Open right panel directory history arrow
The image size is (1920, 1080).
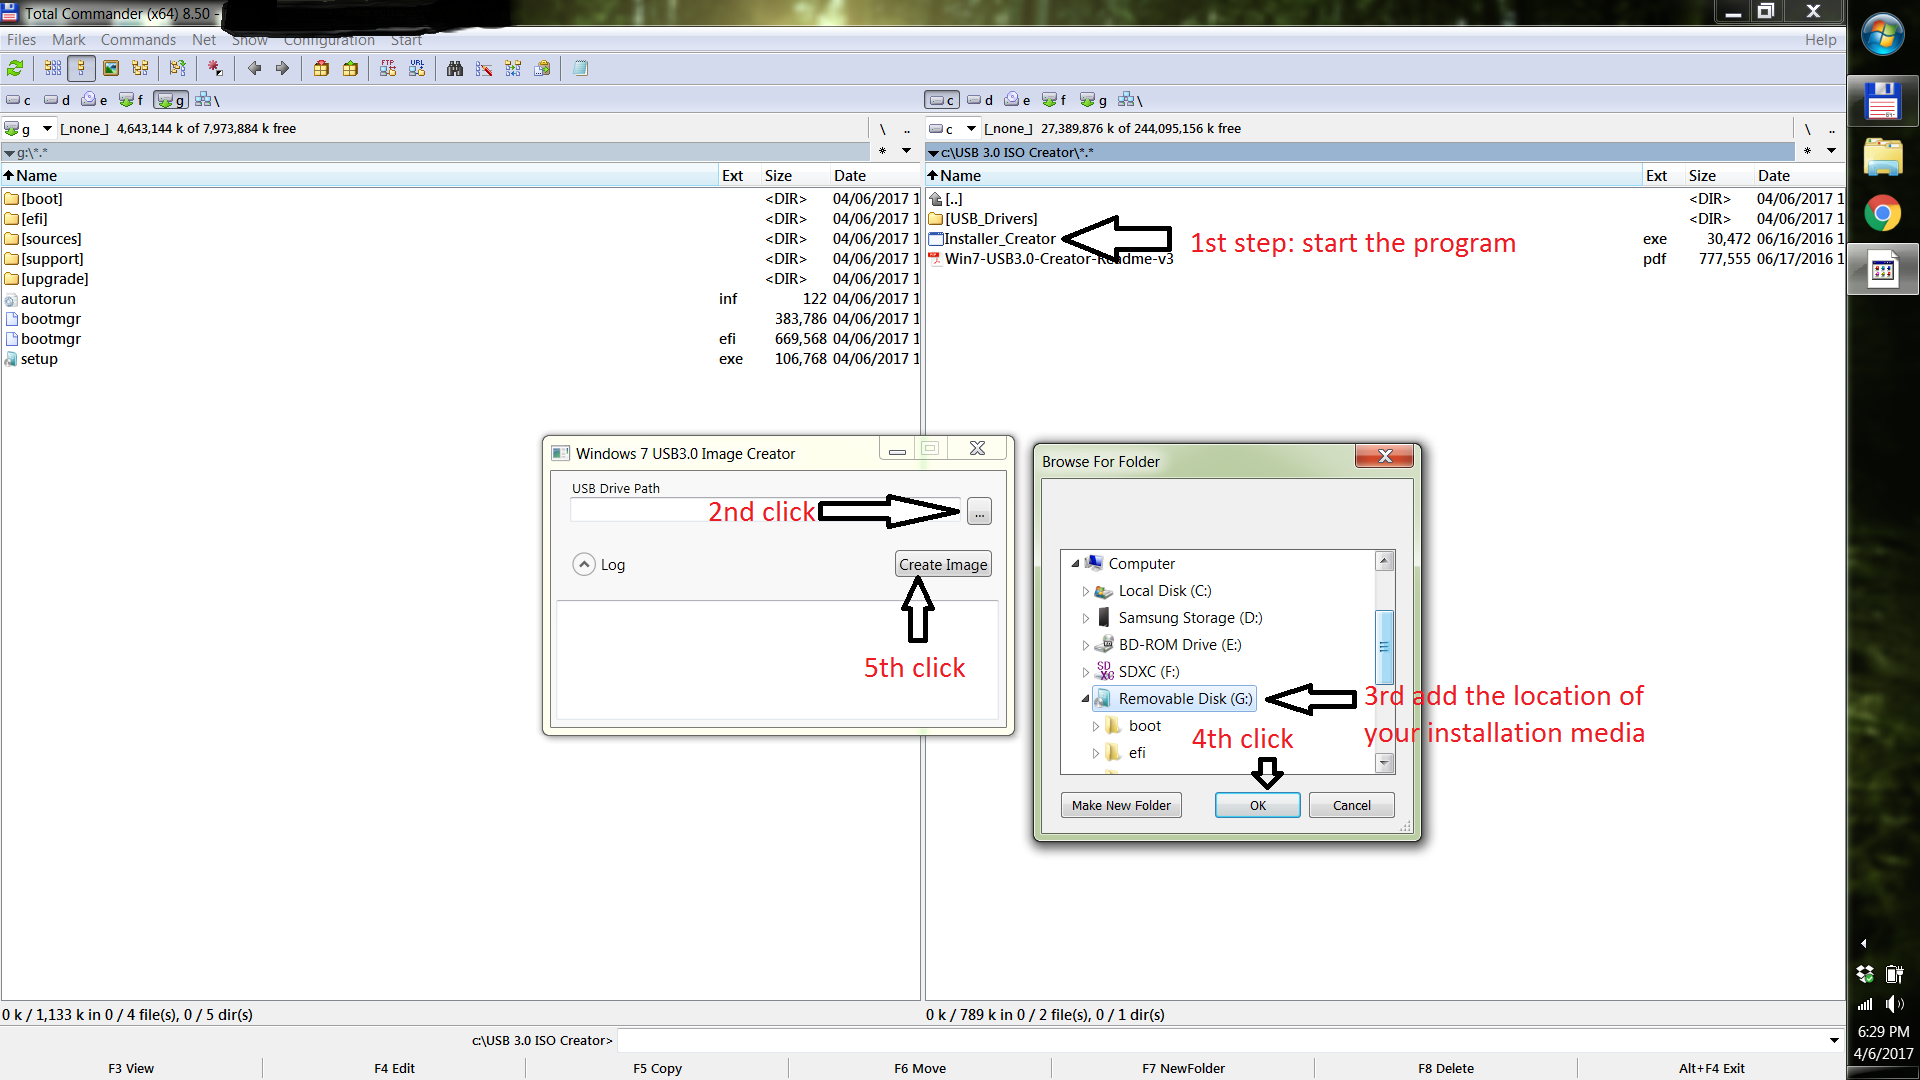click(x=1831, y=151)
